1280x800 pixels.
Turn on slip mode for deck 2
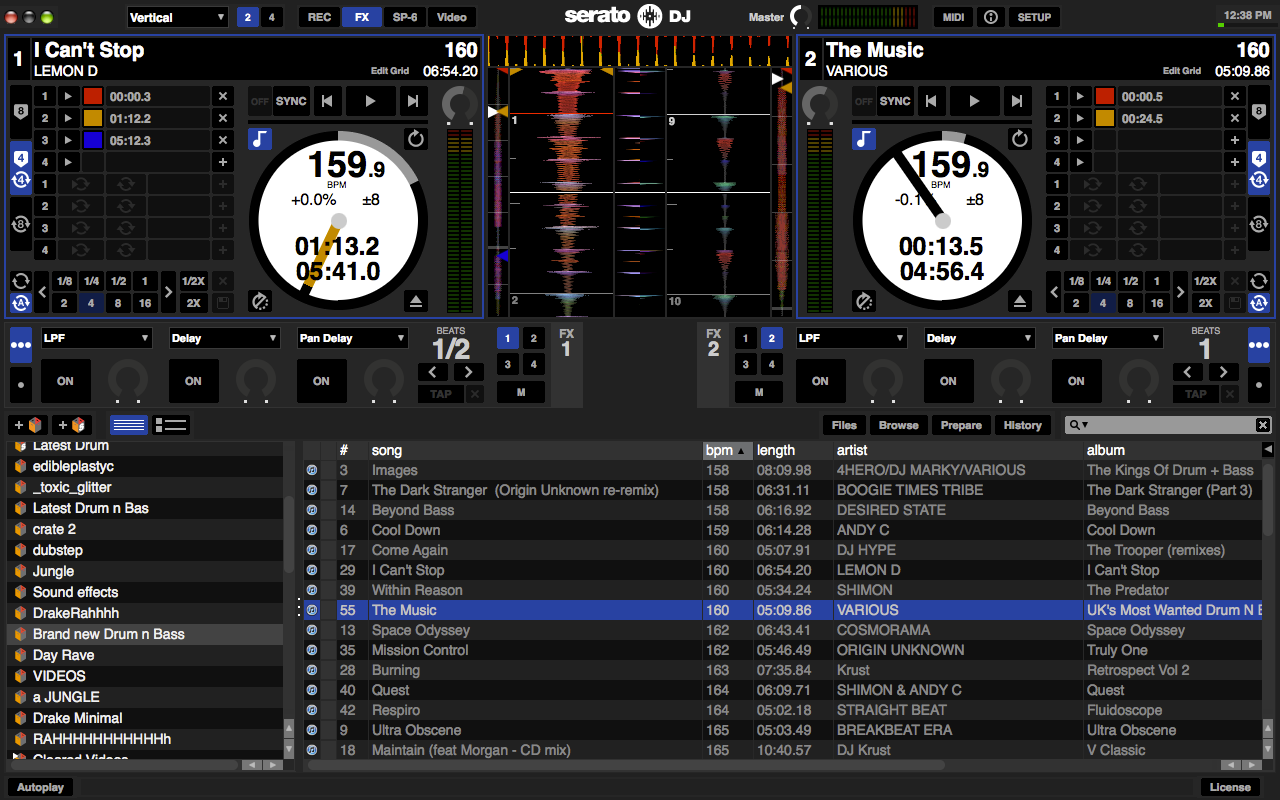(x=864, y=300)
